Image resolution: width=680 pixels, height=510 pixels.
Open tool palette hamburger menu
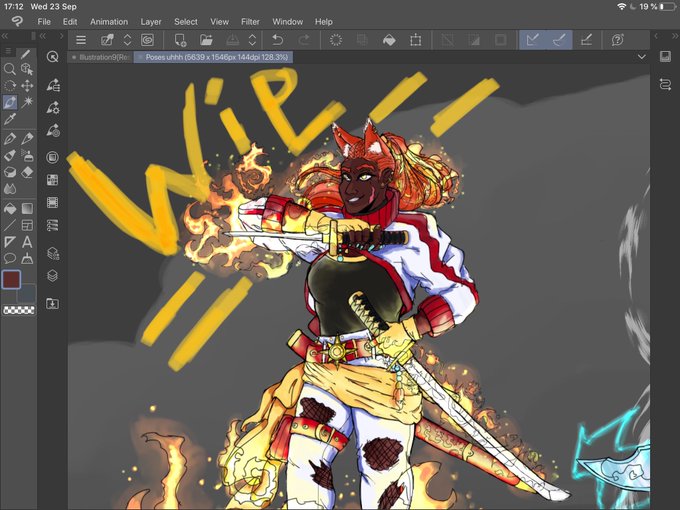(x=8, y=52)
